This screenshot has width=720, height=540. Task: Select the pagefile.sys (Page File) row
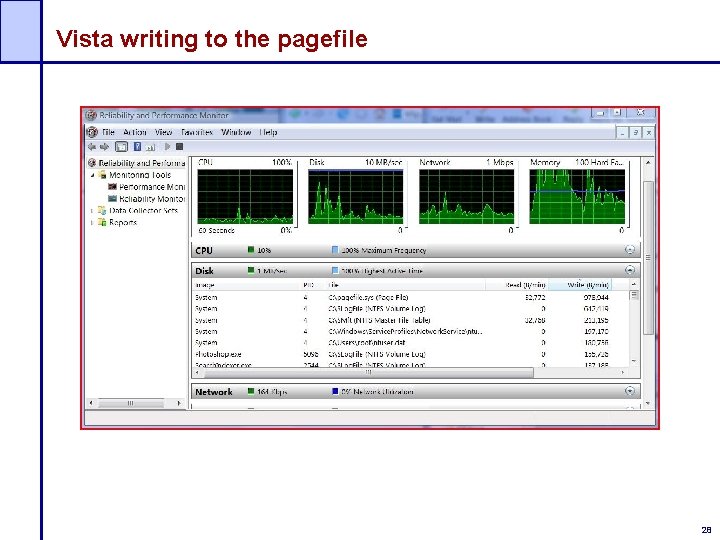(x=411, y=298)
